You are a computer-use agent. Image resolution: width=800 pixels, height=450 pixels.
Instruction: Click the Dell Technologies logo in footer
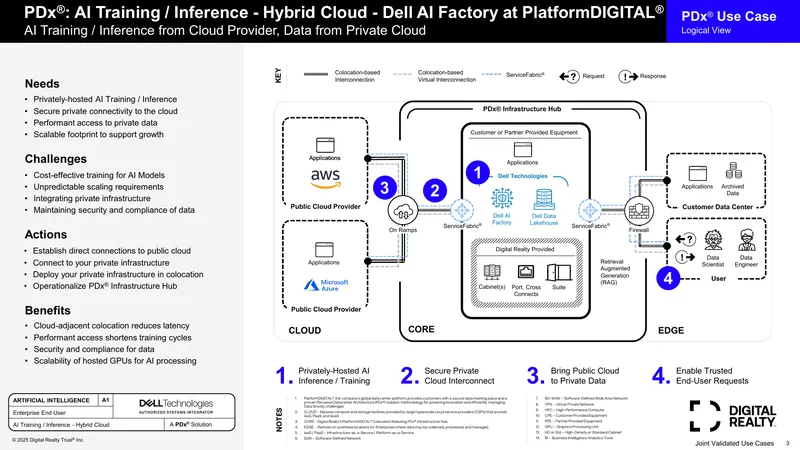click(176, 406)
